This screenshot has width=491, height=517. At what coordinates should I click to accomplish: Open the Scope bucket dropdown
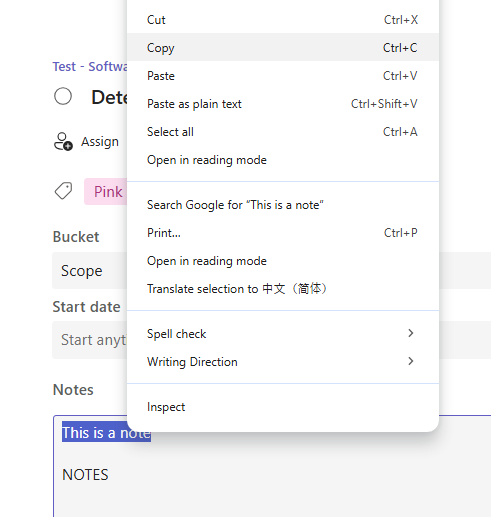[x=90, y=270]
